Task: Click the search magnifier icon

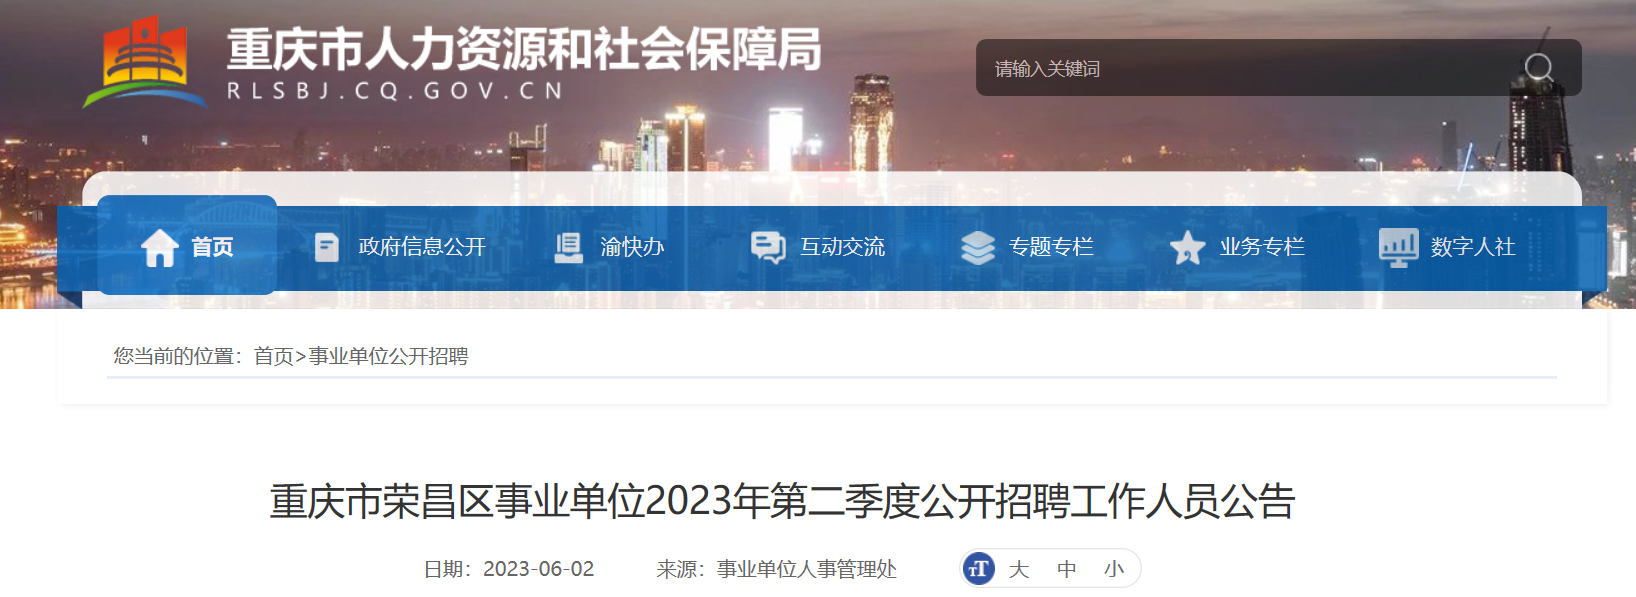Action: tap(1538, 68)
